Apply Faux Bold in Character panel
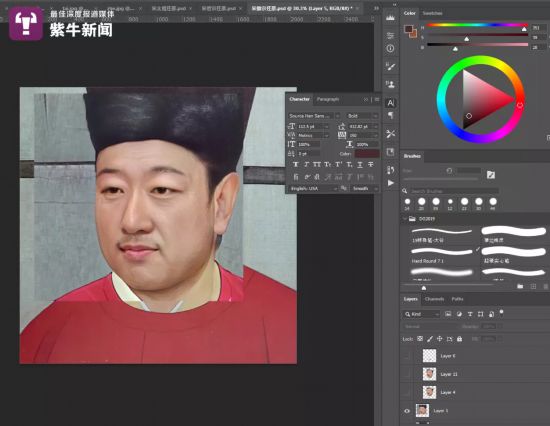Image resolution: width=550 pixels, height=426 pixels. (295, 164)
